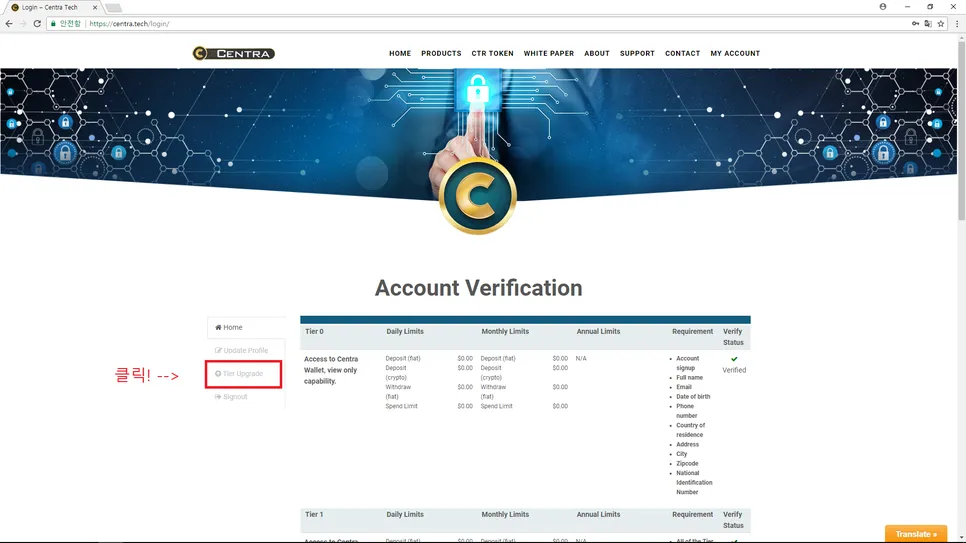Click the Centra logo in header
This screenshot has width=966, height=543.
233,54
